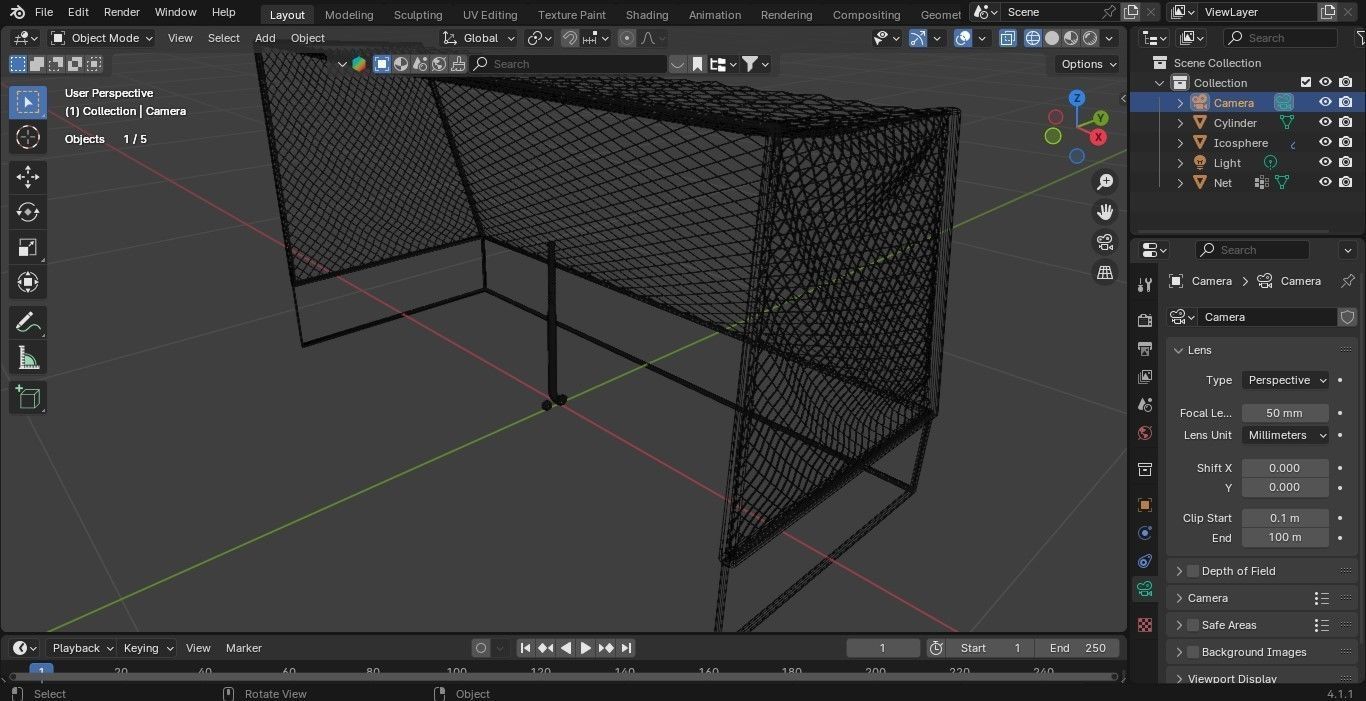Toggle pin icon in properties header
Image resolution: width=1366 pixels, height=701 pixels.
click(x=1347, y=281)
